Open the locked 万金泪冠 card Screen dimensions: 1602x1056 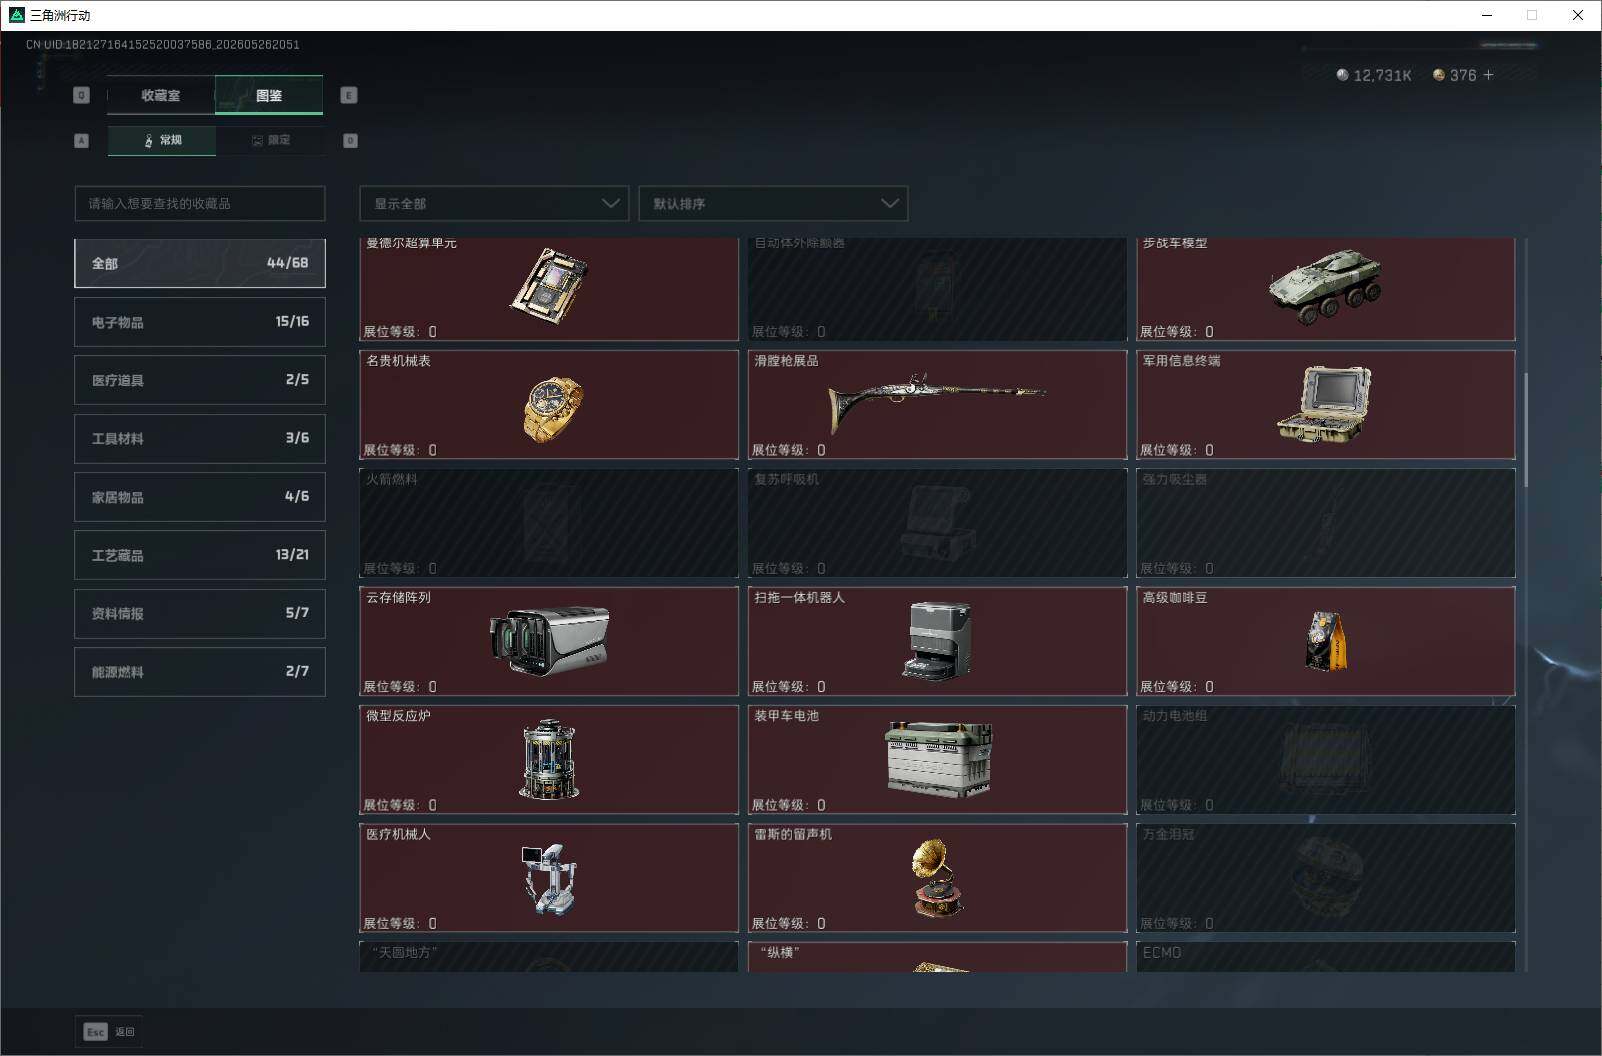[1326, 878]
